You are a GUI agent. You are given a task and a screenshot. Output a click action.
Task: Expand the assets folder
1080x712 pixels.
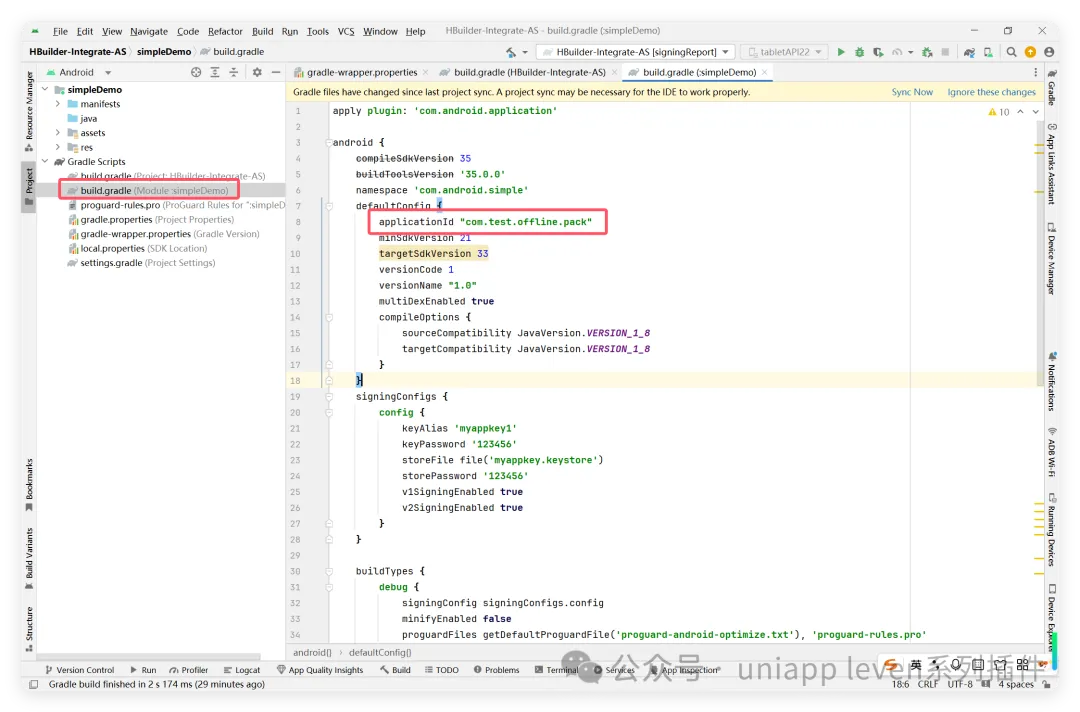click(x=58, y=133)
